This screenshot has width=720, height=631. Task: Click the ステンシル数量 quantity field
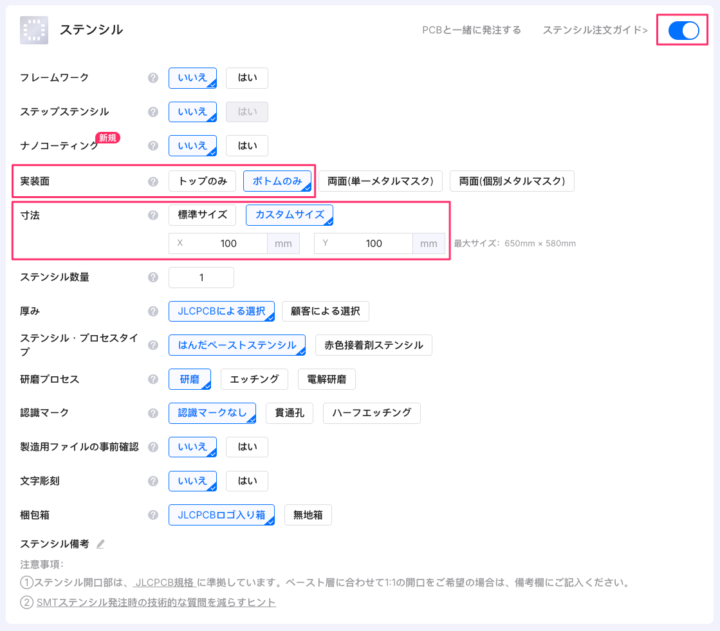coord(201,277)
